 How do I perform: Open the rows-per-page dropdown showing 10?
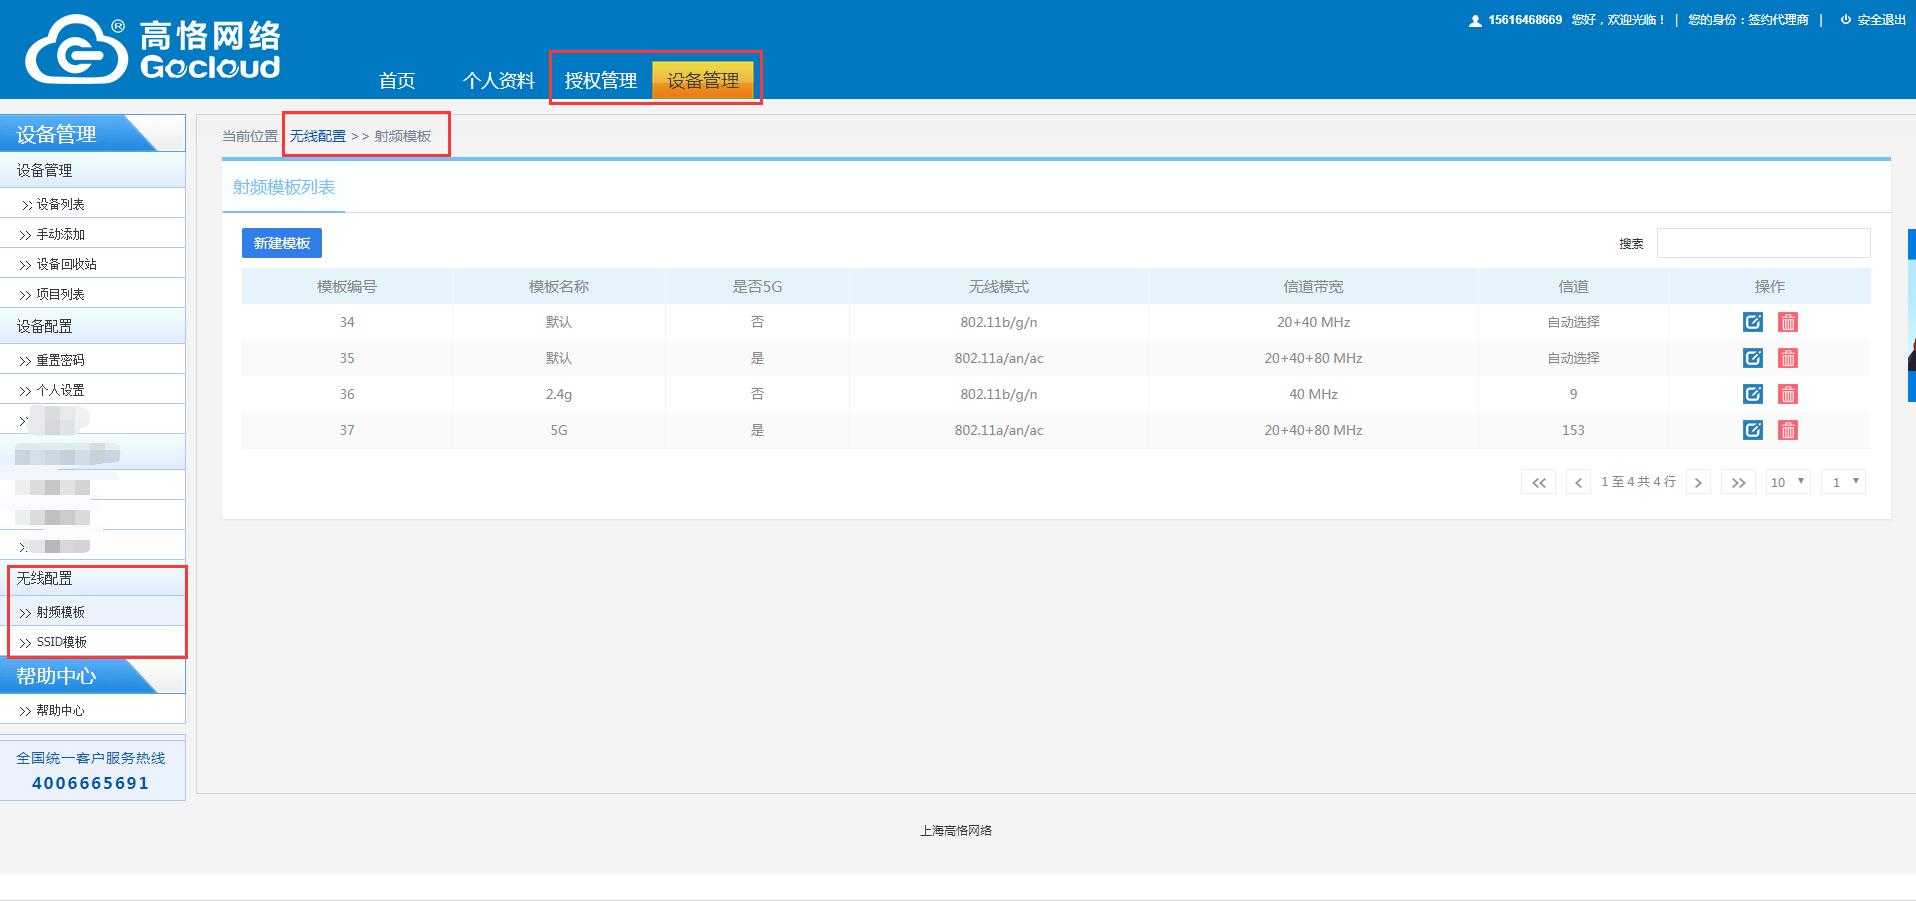(1788, 482)
